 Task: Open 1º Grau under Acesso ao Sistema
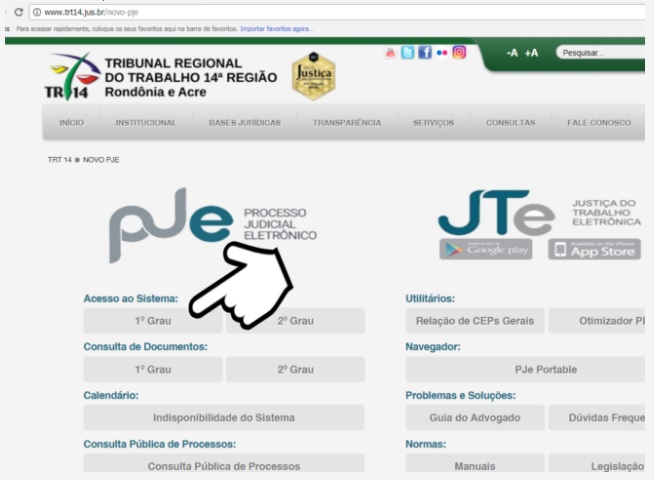click(x=153, y=321)
